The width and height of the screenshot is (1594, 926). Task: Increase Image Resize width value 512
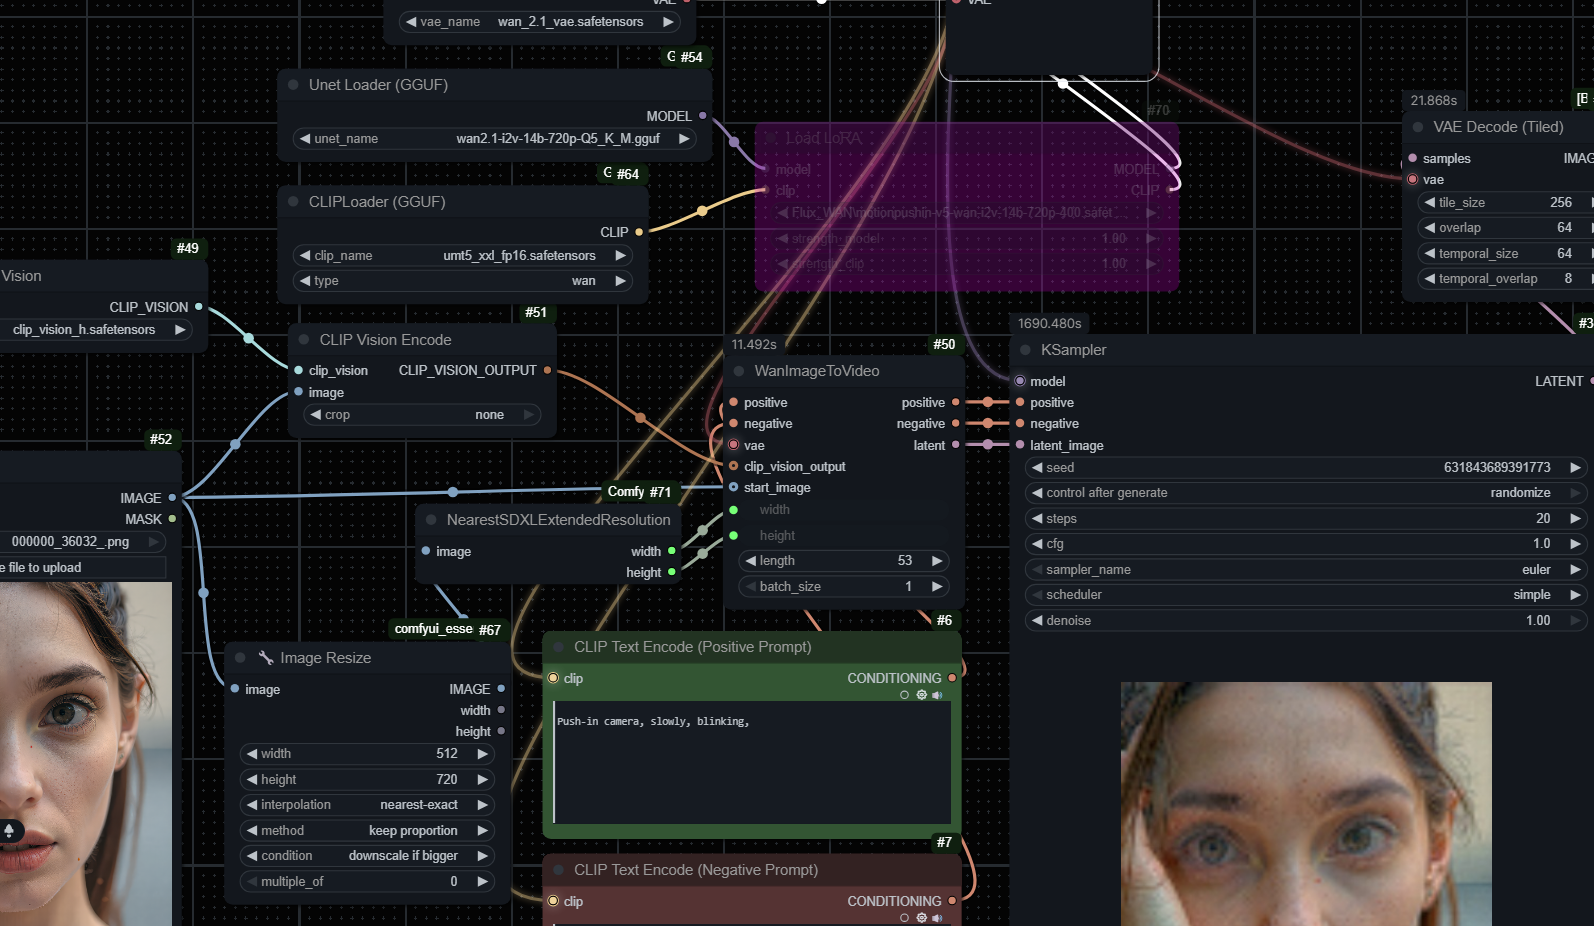(x=482, y=754)
